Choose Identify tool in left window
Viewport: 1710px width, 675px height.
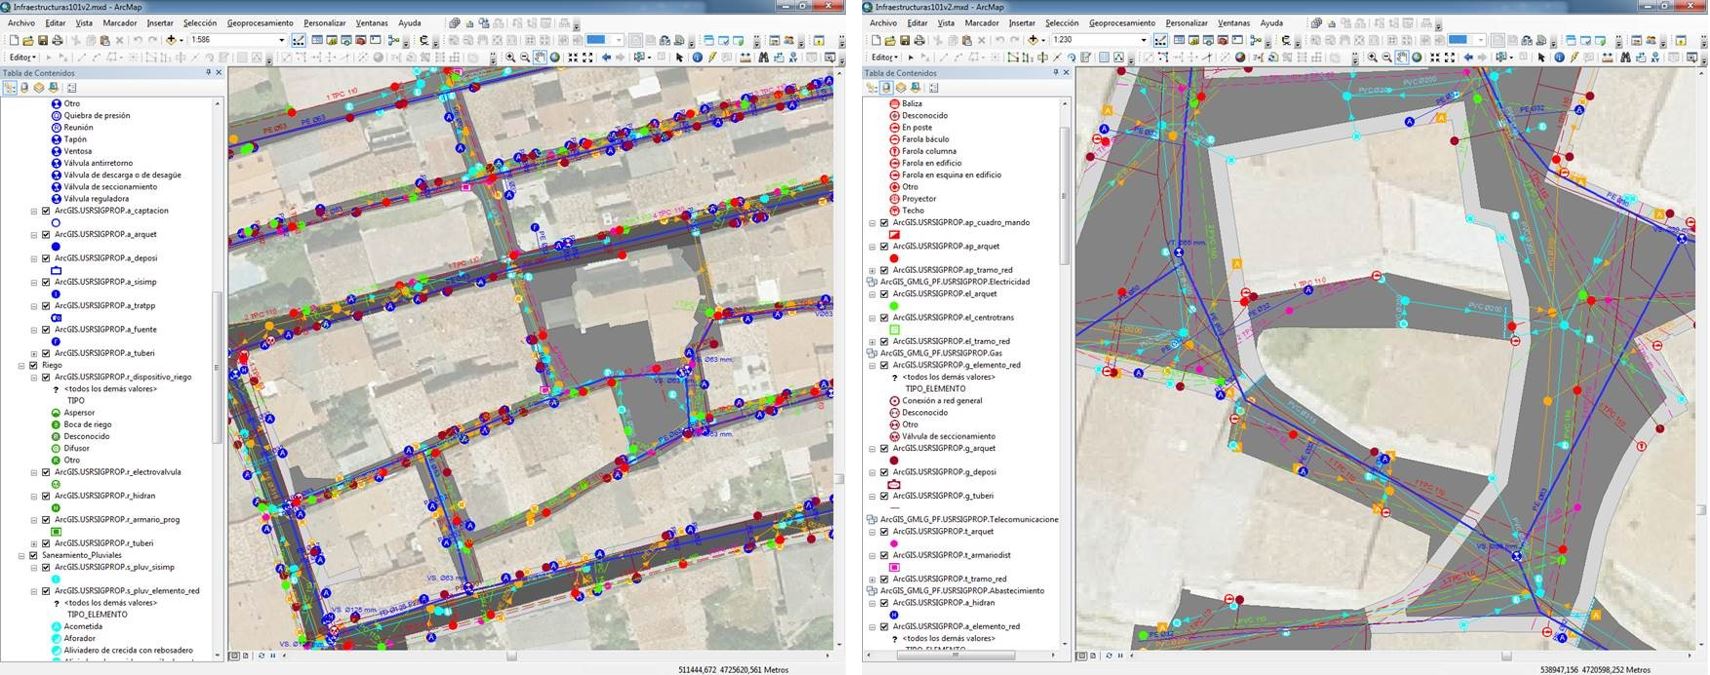(697, 57)
